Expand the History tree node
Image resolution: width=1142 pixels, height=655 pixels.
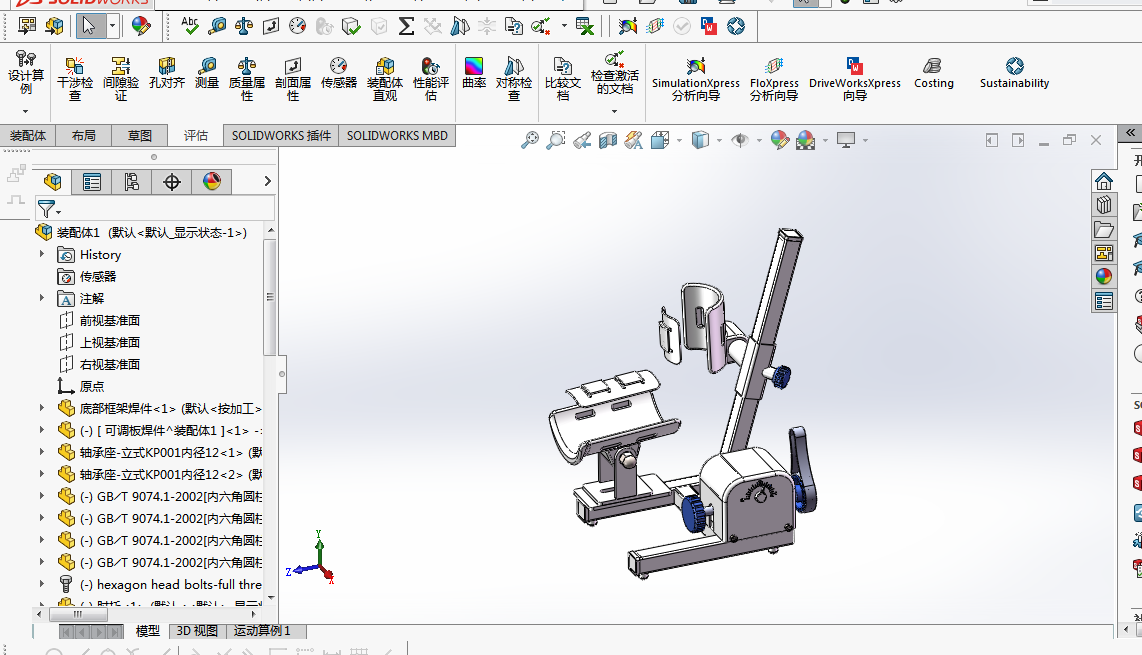pos(42,255)
